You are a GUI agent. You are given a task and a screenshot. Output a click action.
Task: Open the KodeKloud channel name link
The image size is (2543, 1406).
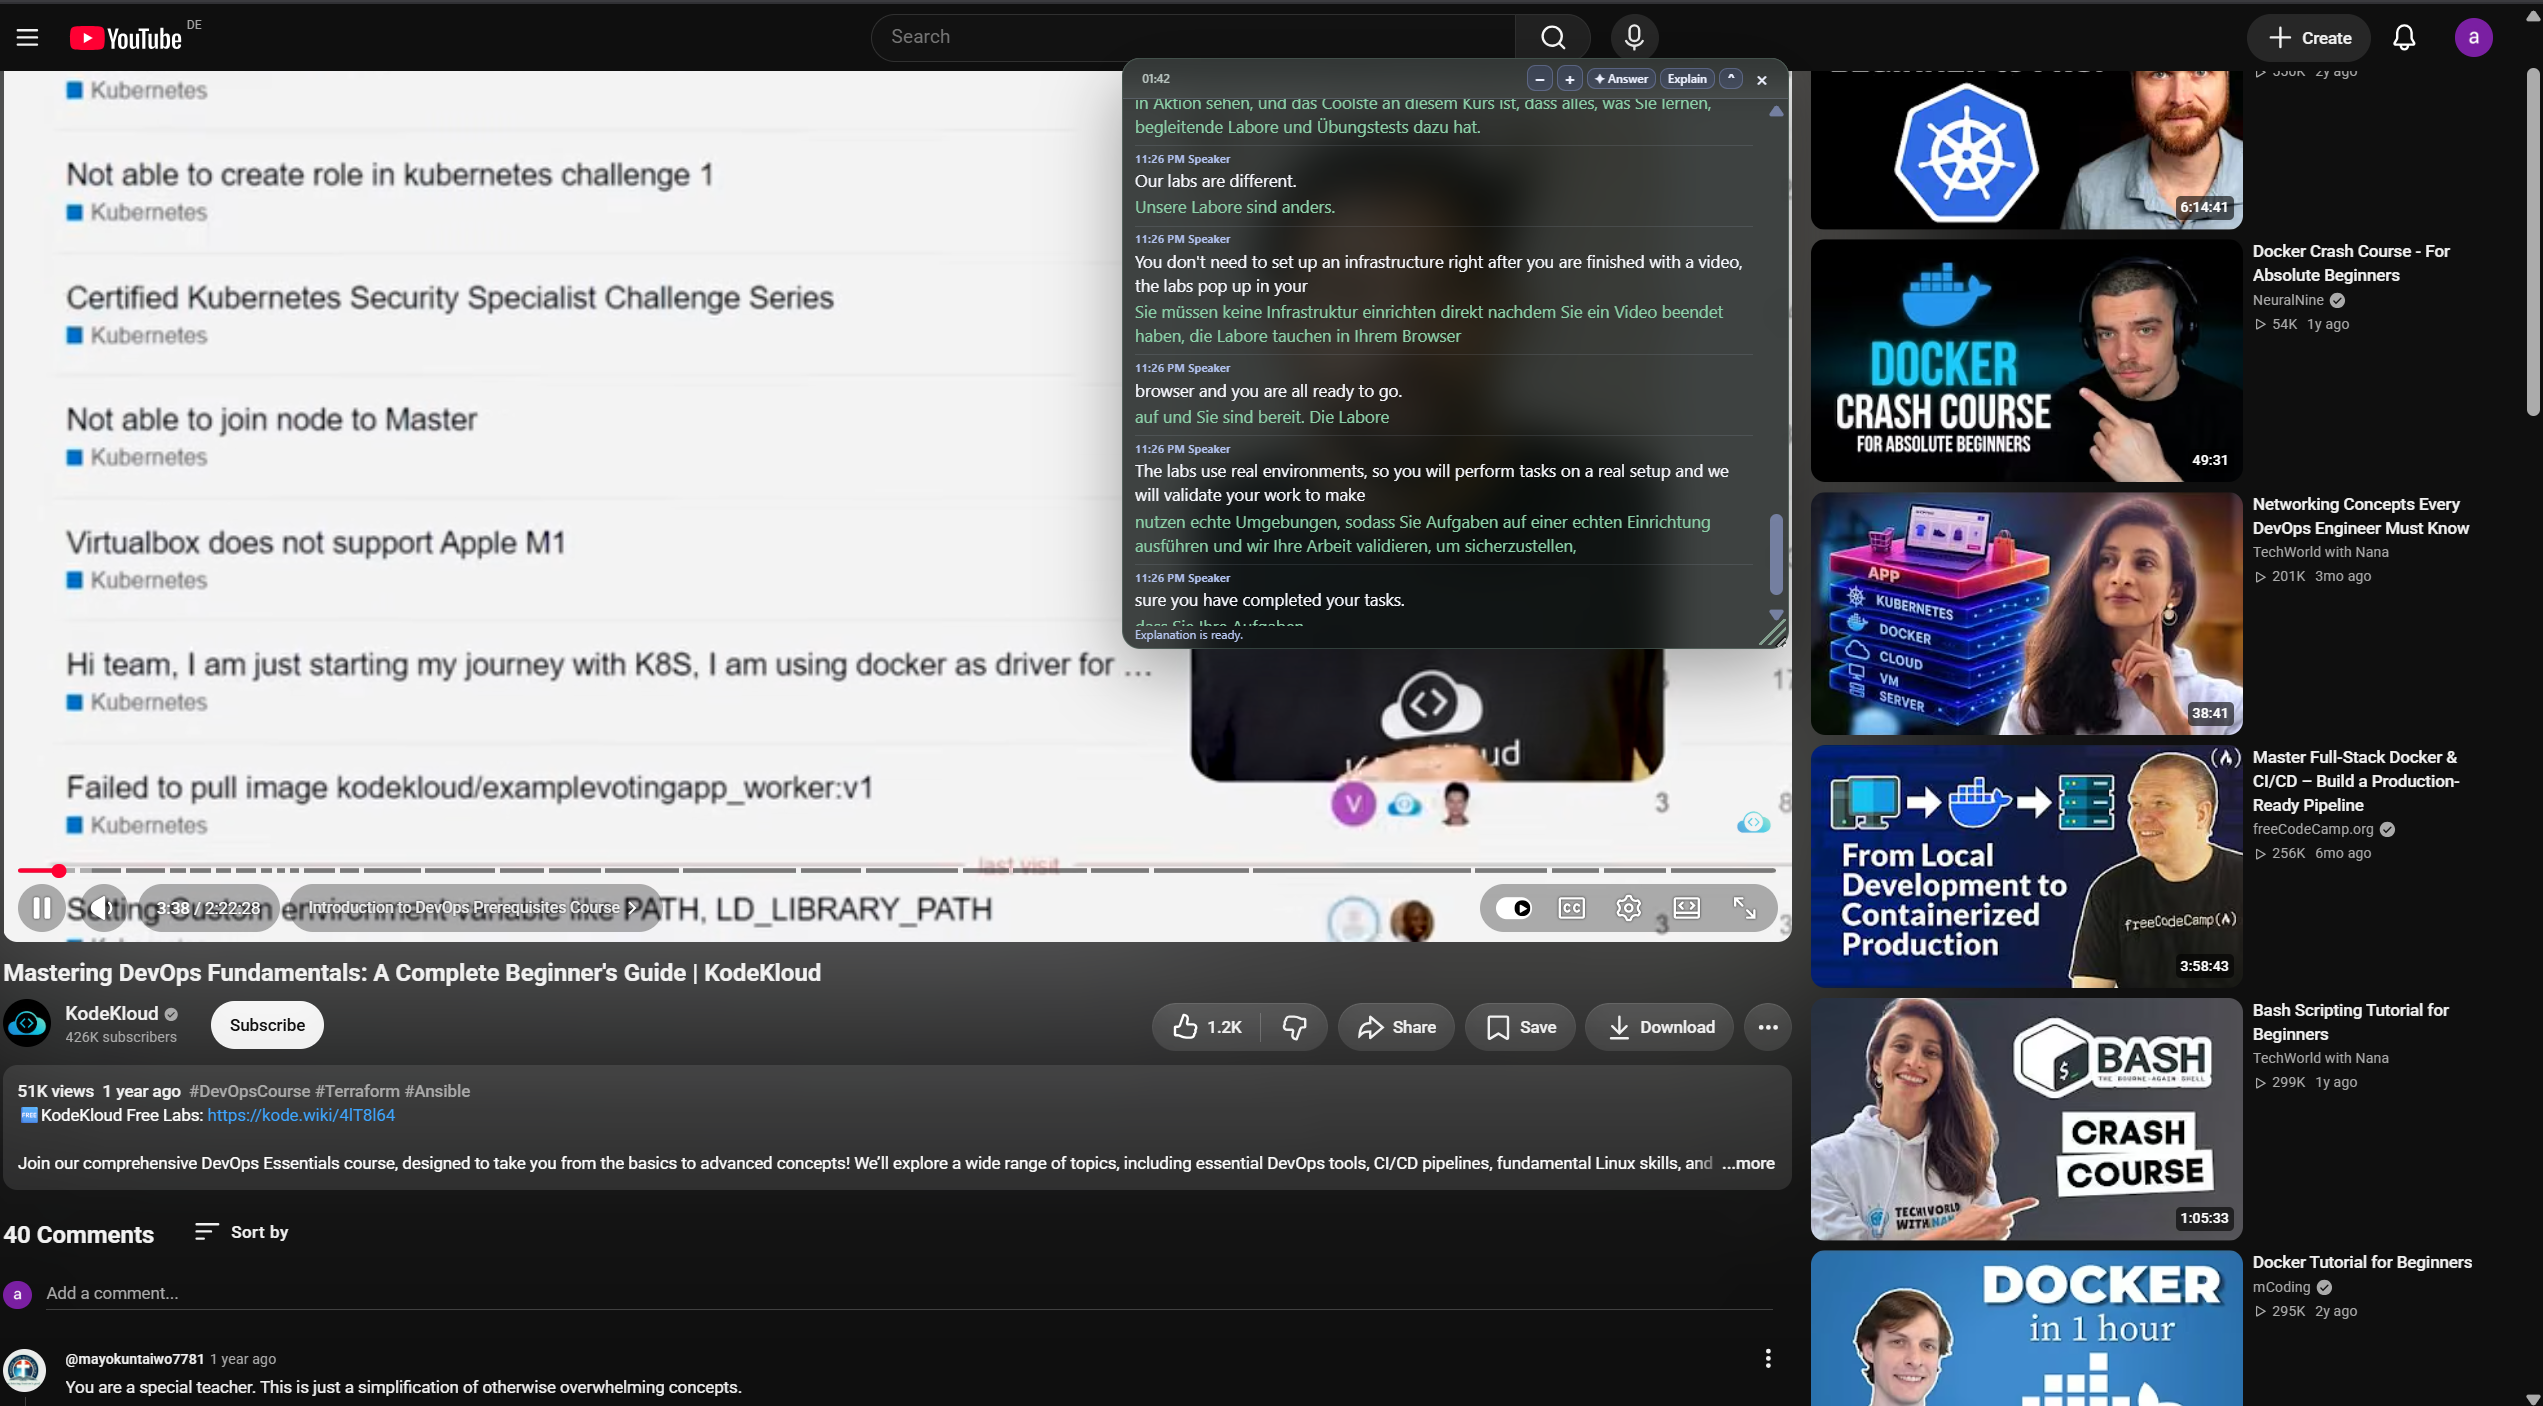pyautogui.click(x=111, y=1013)
